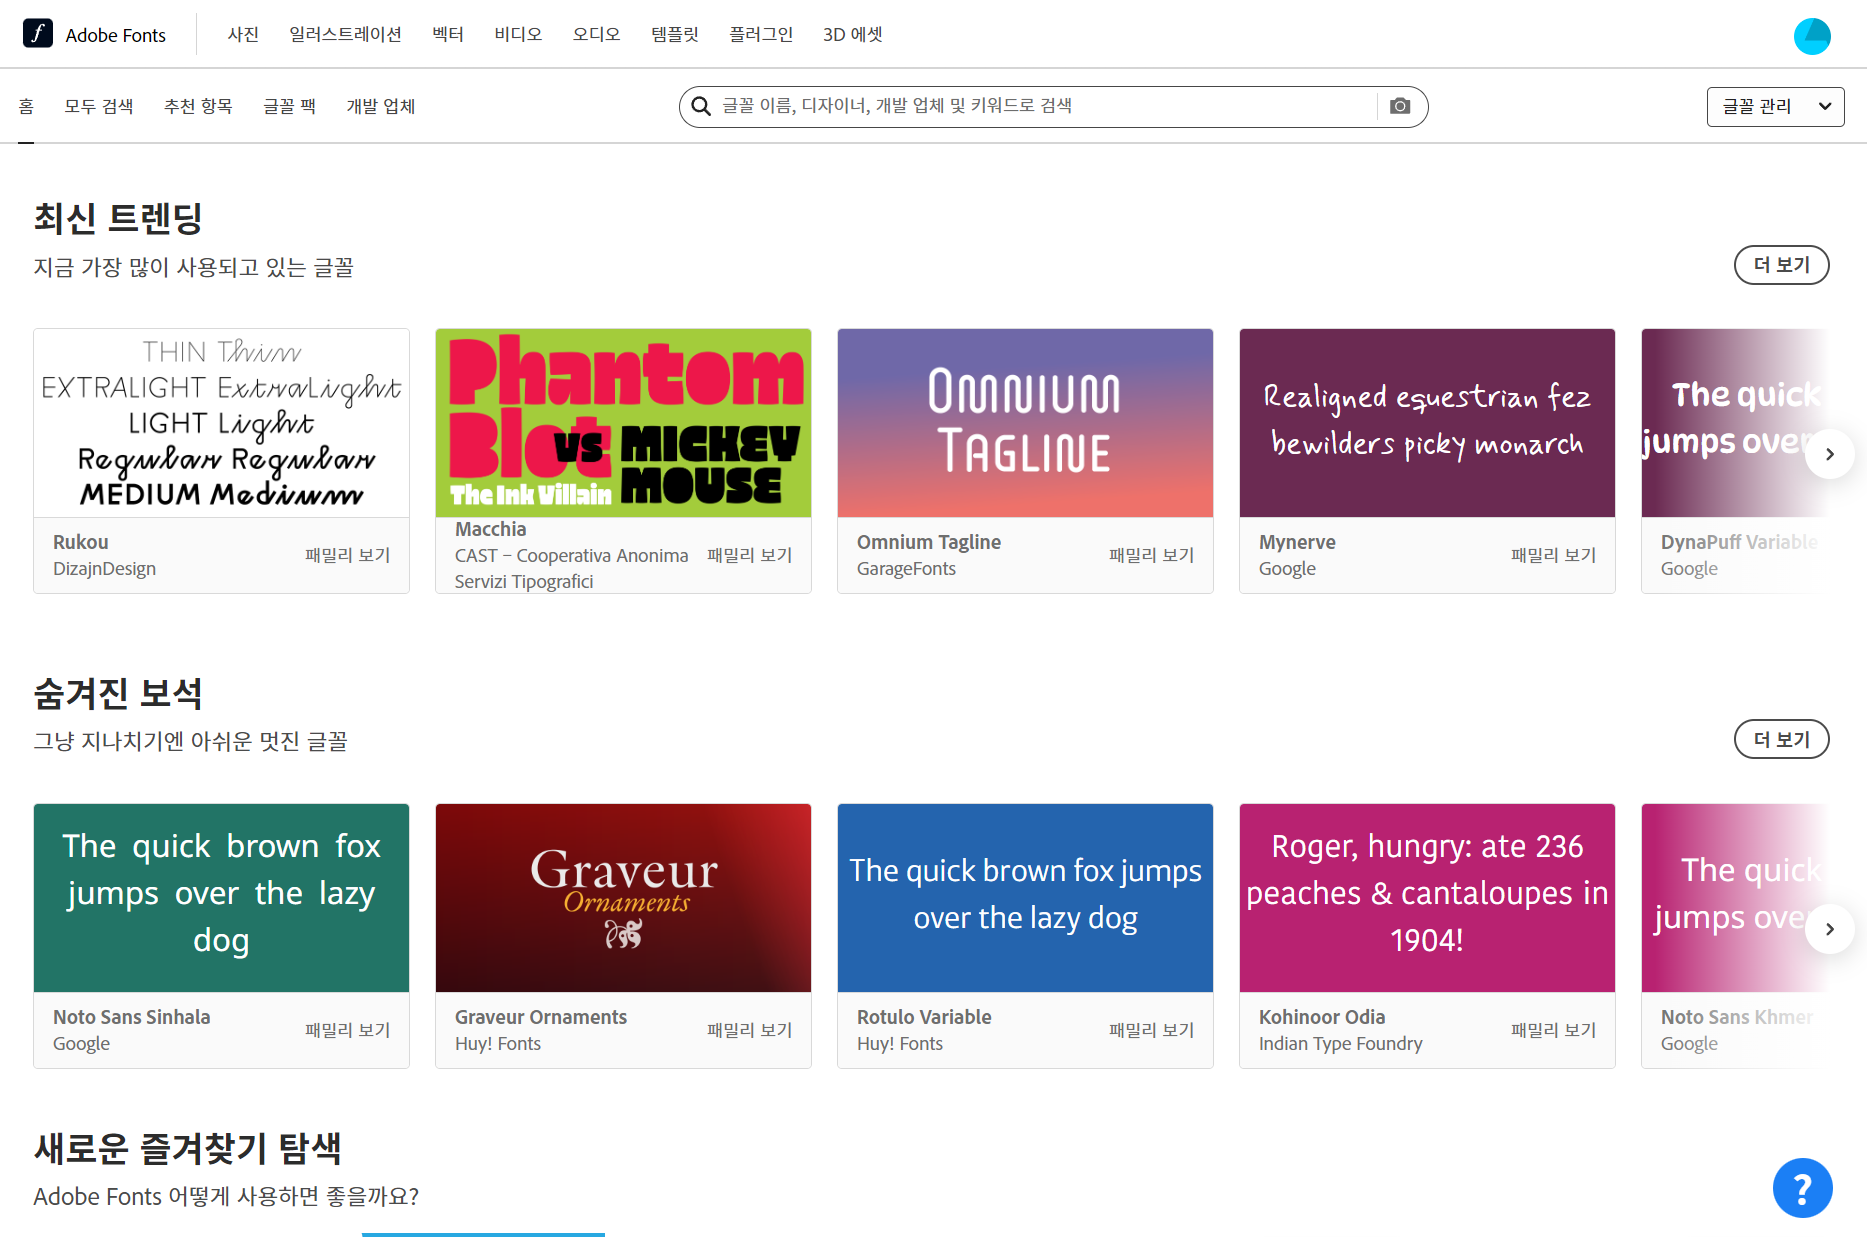The width and height of the screenshot is (1867, 1237).
Task: Click the DynaPuff Variable font name
Action: click(1739, 542)
